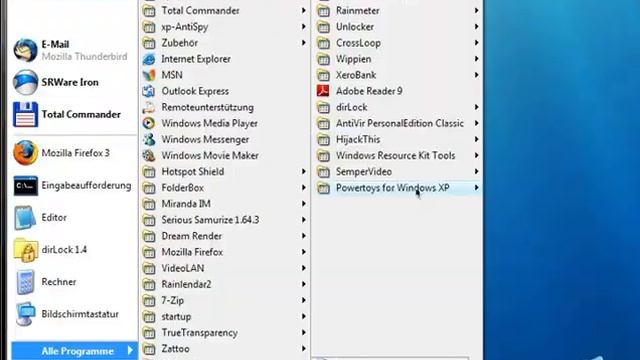
Task: Click the 7-Zip folder icon
Action: tap(149, 300)
